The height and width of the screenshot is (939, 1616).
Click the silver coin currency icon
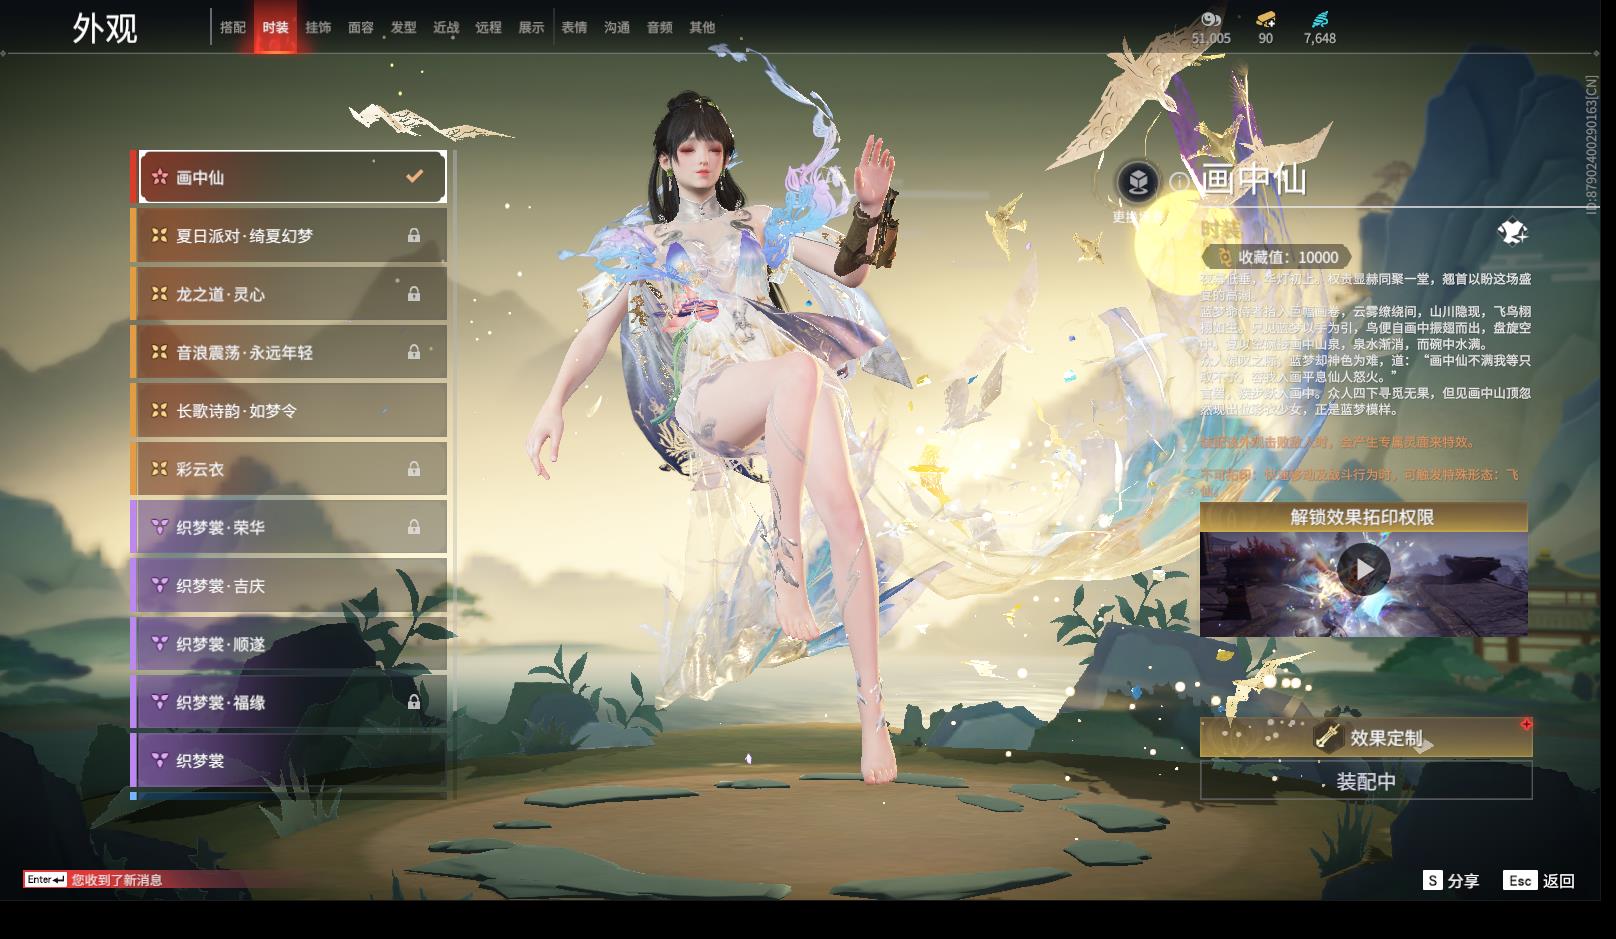1211,19
